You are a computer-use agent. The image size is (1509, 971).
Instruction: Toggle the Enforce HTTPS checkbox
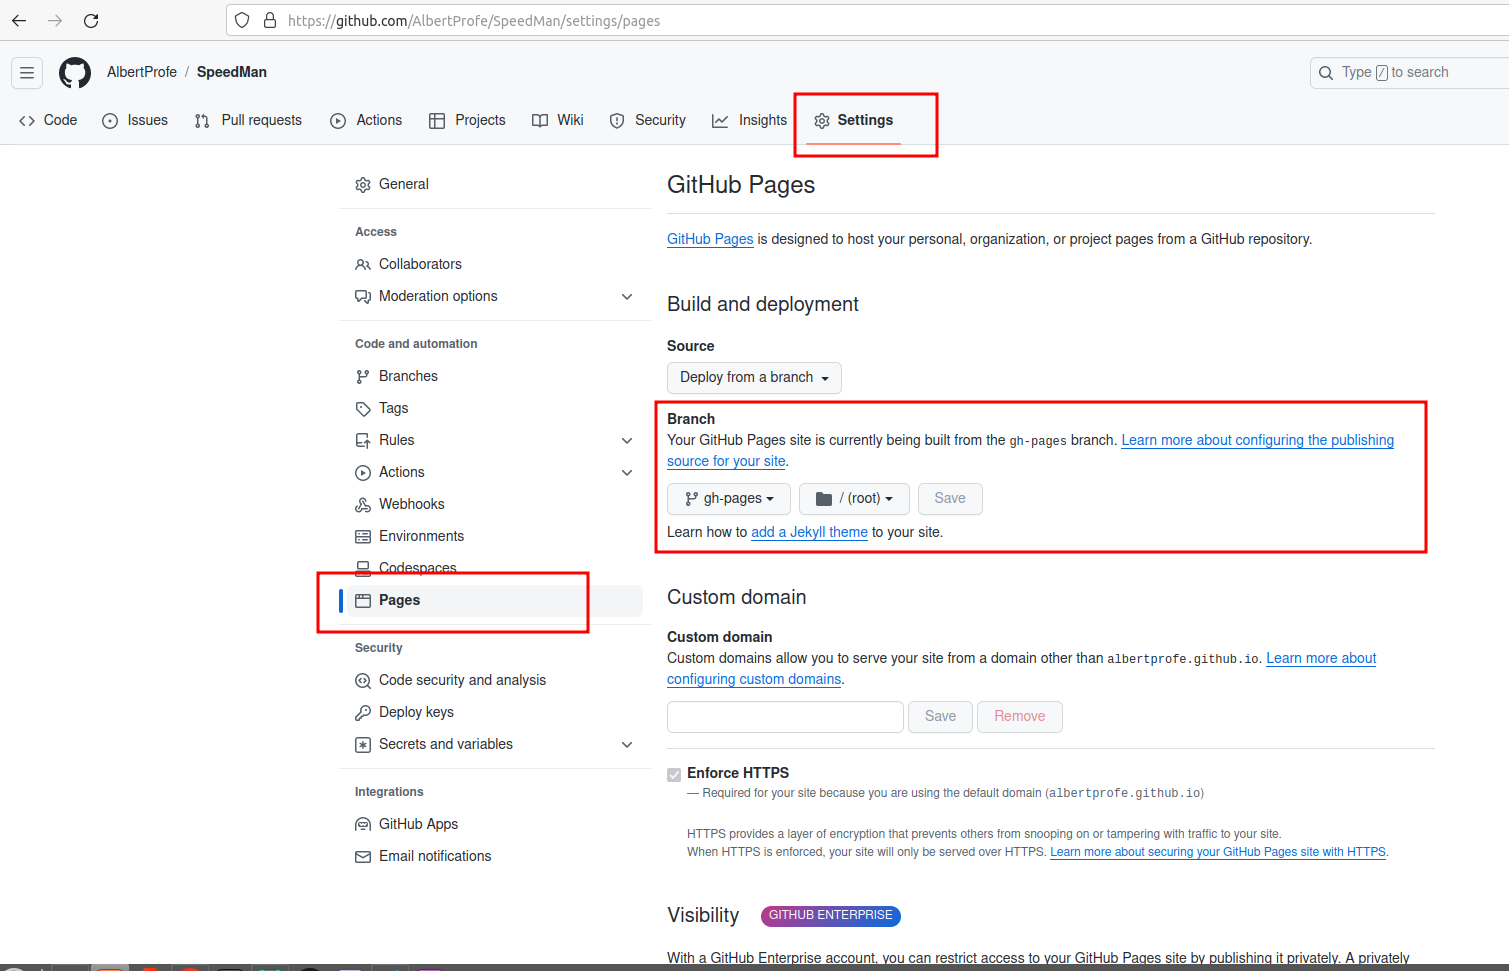click(x=674, y=774)
